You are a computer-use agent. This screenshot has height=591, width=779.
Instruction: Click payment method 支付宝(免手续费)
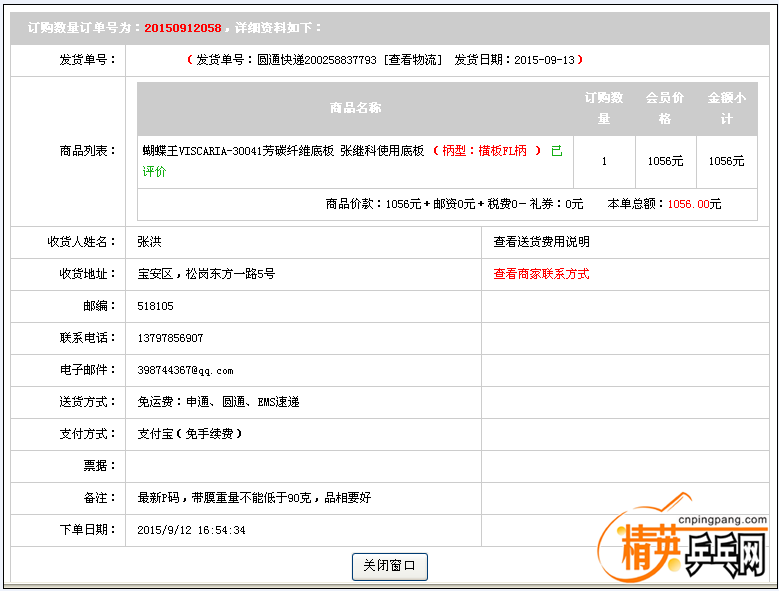190,434
